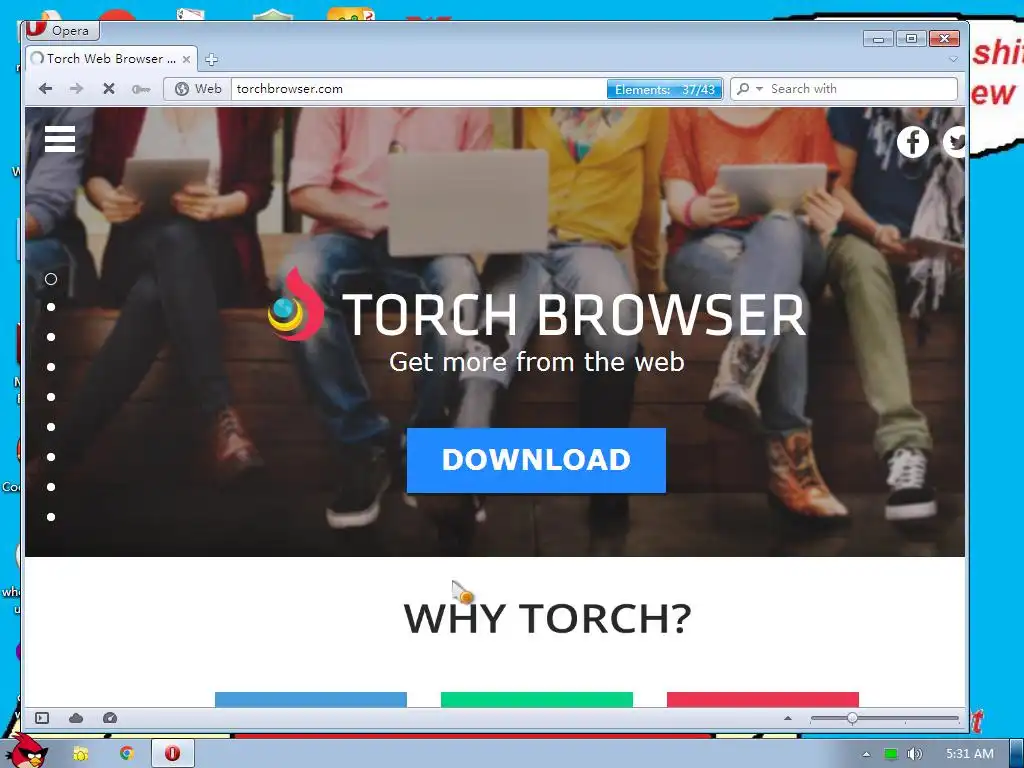Click the WHY TORCH? heading
1024x768 pixels.
[547, 618]
